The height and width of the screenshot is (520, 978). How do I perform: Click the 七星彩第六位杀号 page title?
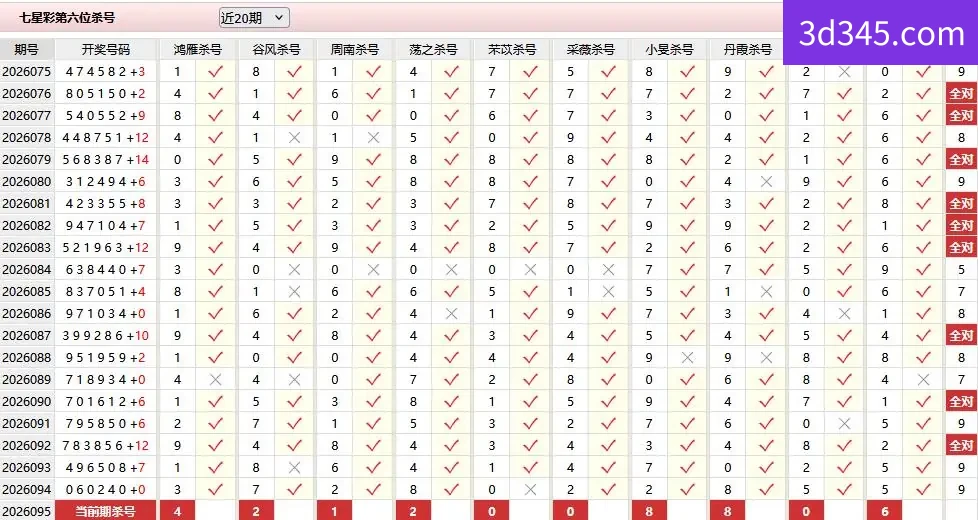[x=67, y=18]
